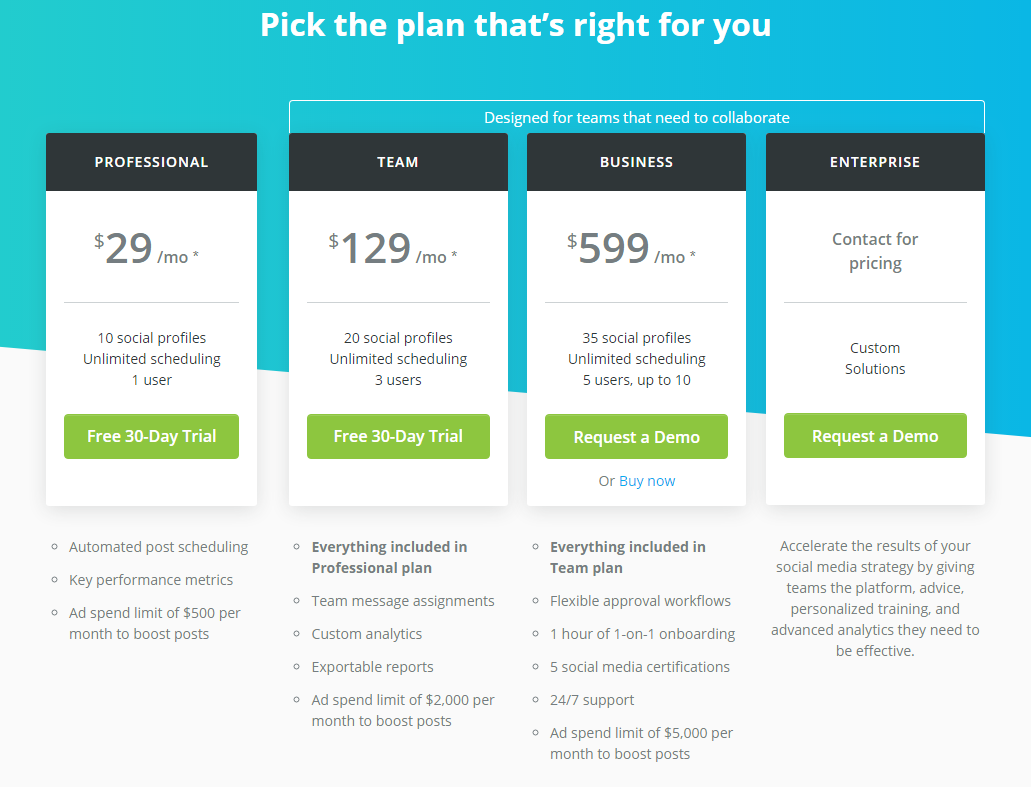Select the Enterprise plan header

[x=875, y=162]
